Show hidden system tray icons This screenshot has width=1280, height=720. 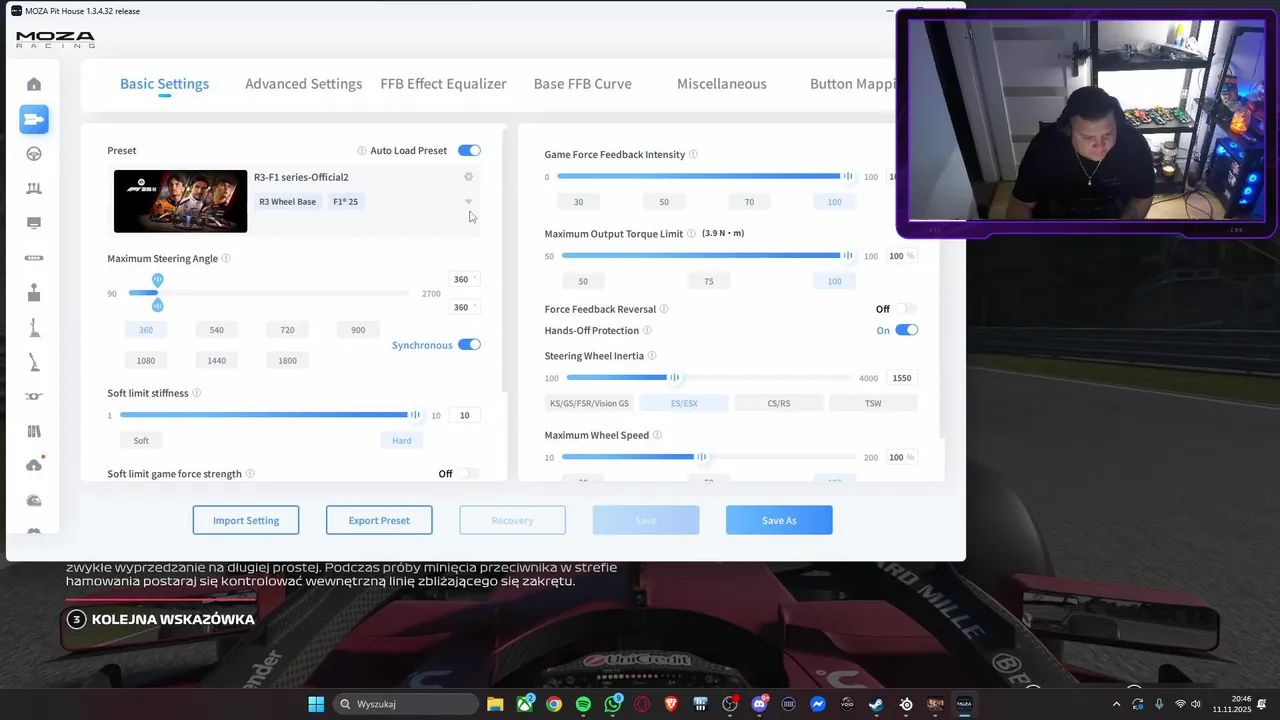(1117, 704)
